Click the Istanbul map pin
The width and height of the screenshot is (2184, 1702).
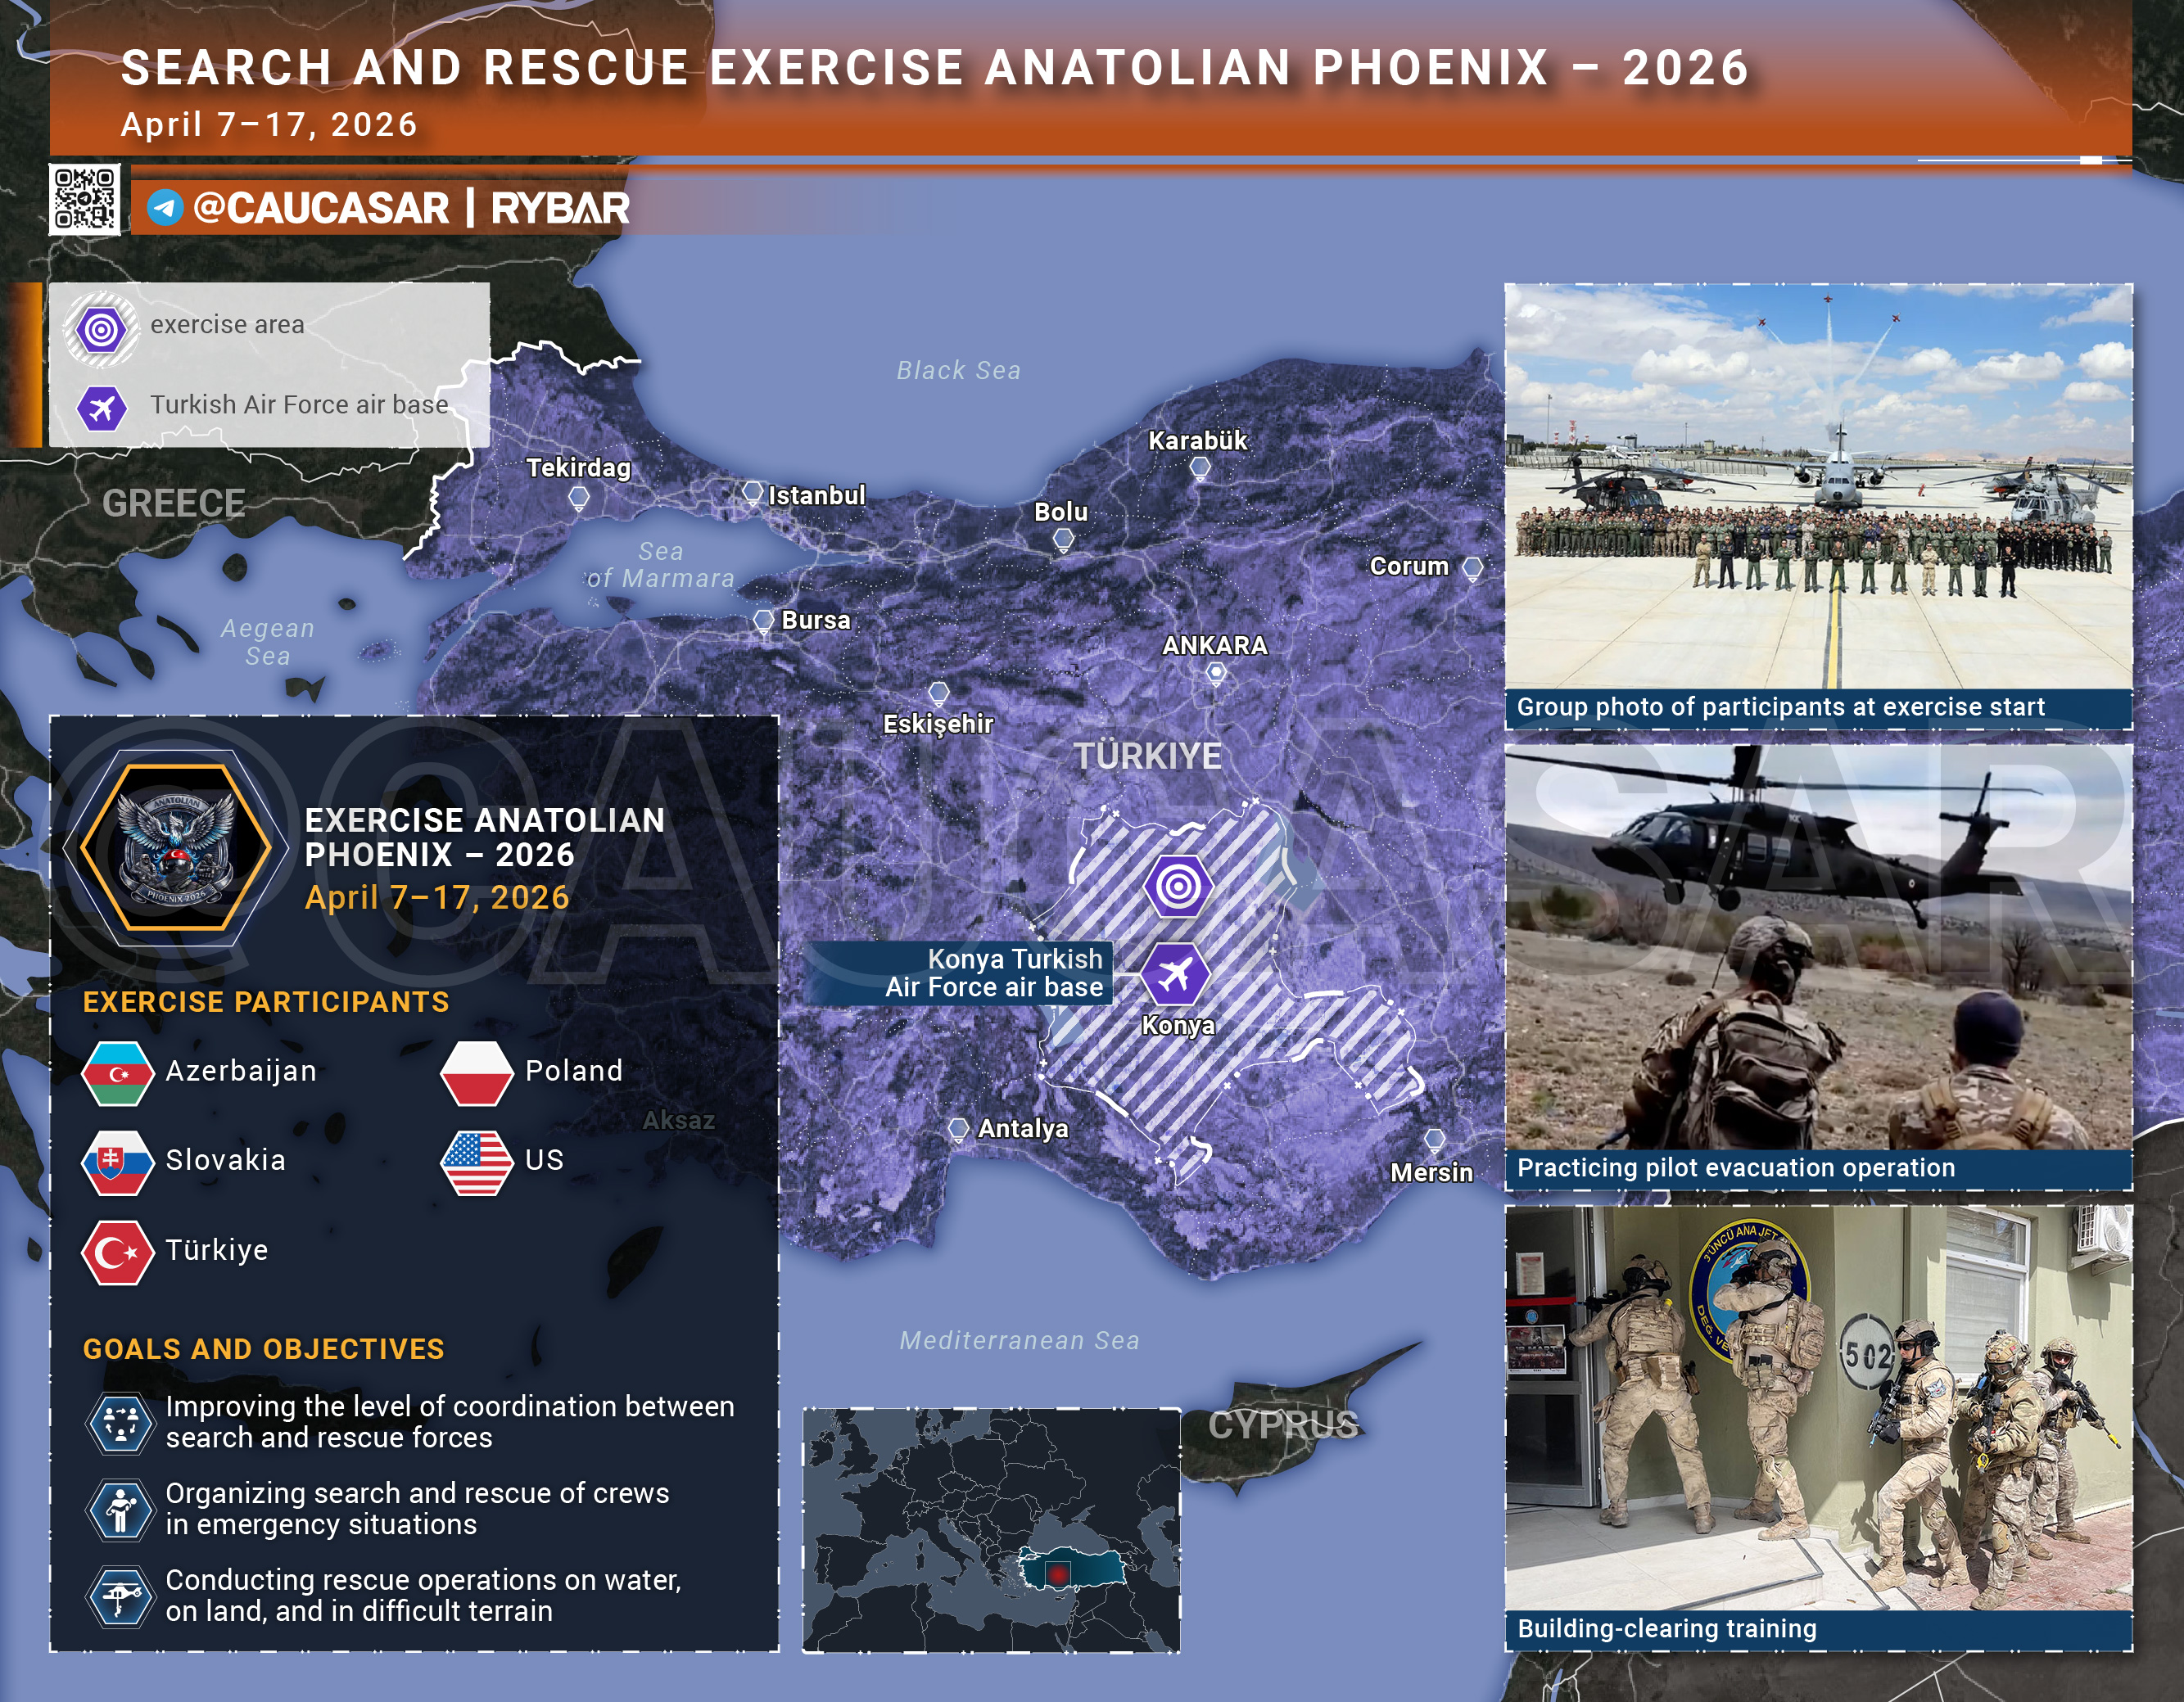click(752, 492)
